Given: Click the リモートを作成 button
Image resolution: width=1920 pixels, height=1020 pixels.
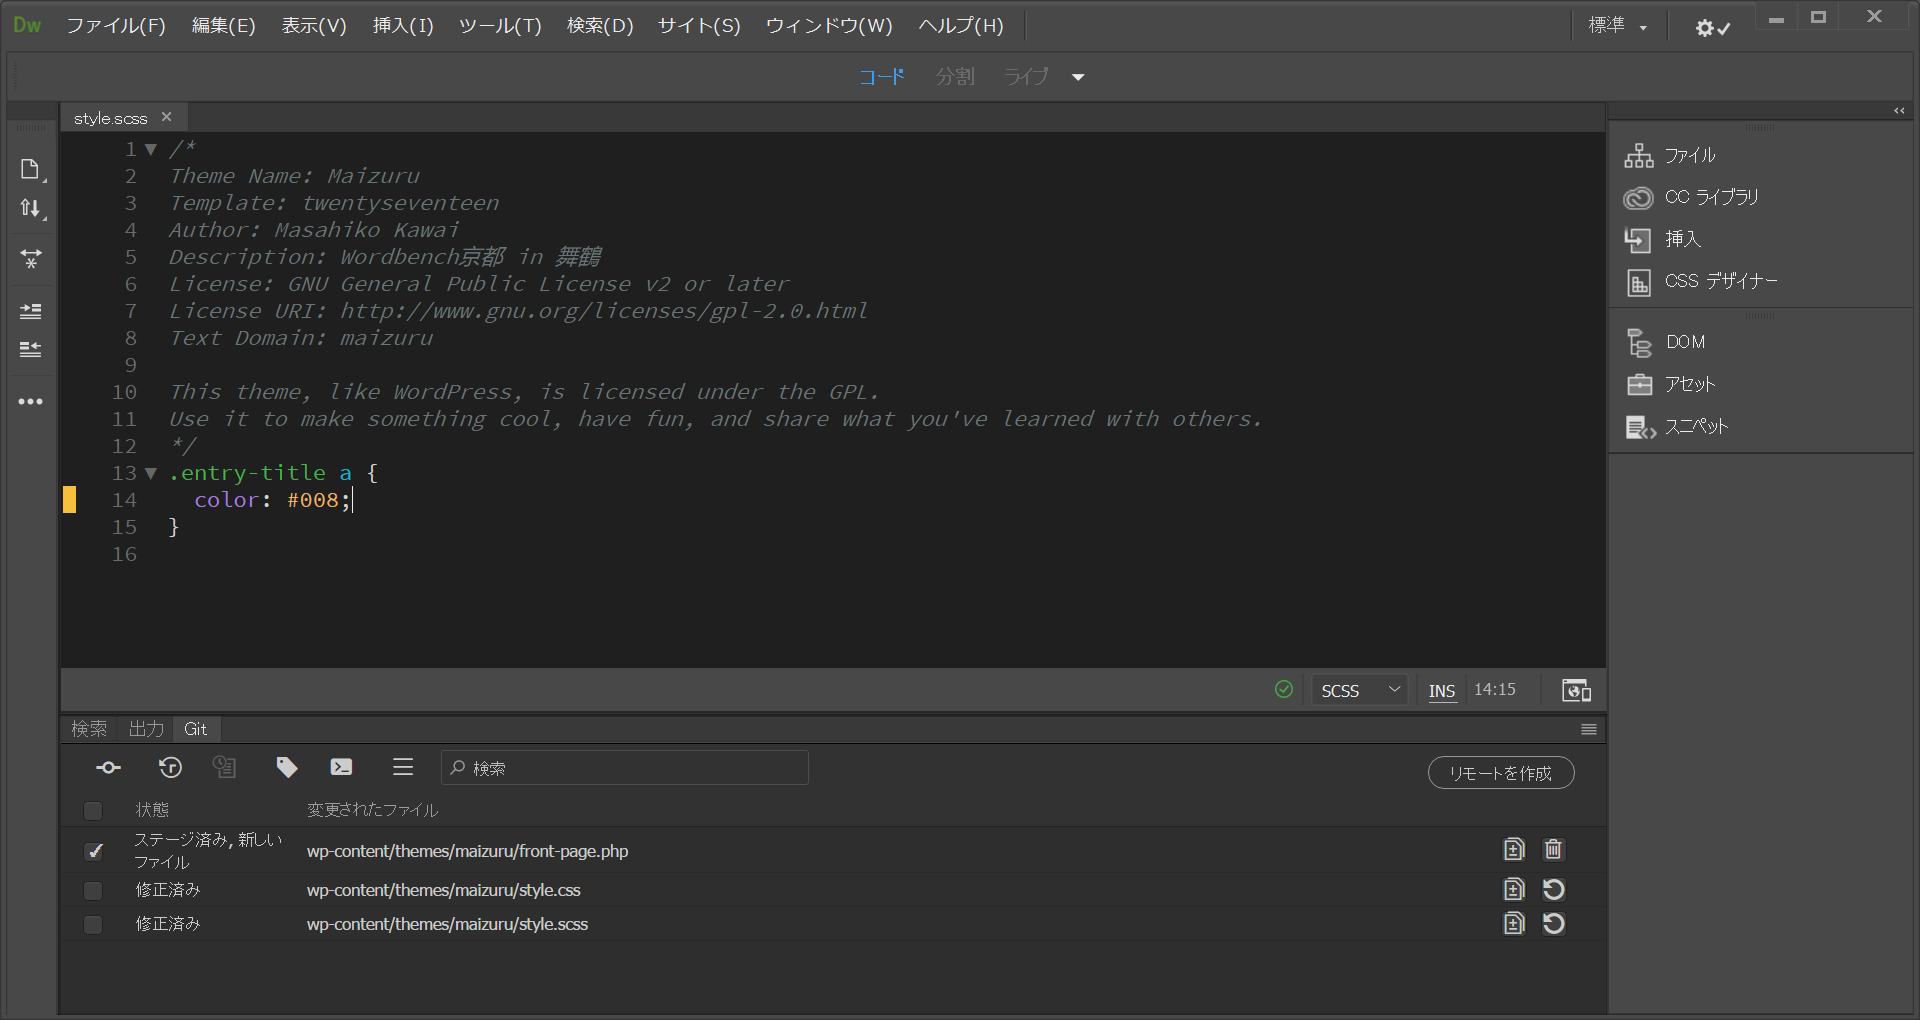Looking at the screenshot, I should coord(1500,772).
